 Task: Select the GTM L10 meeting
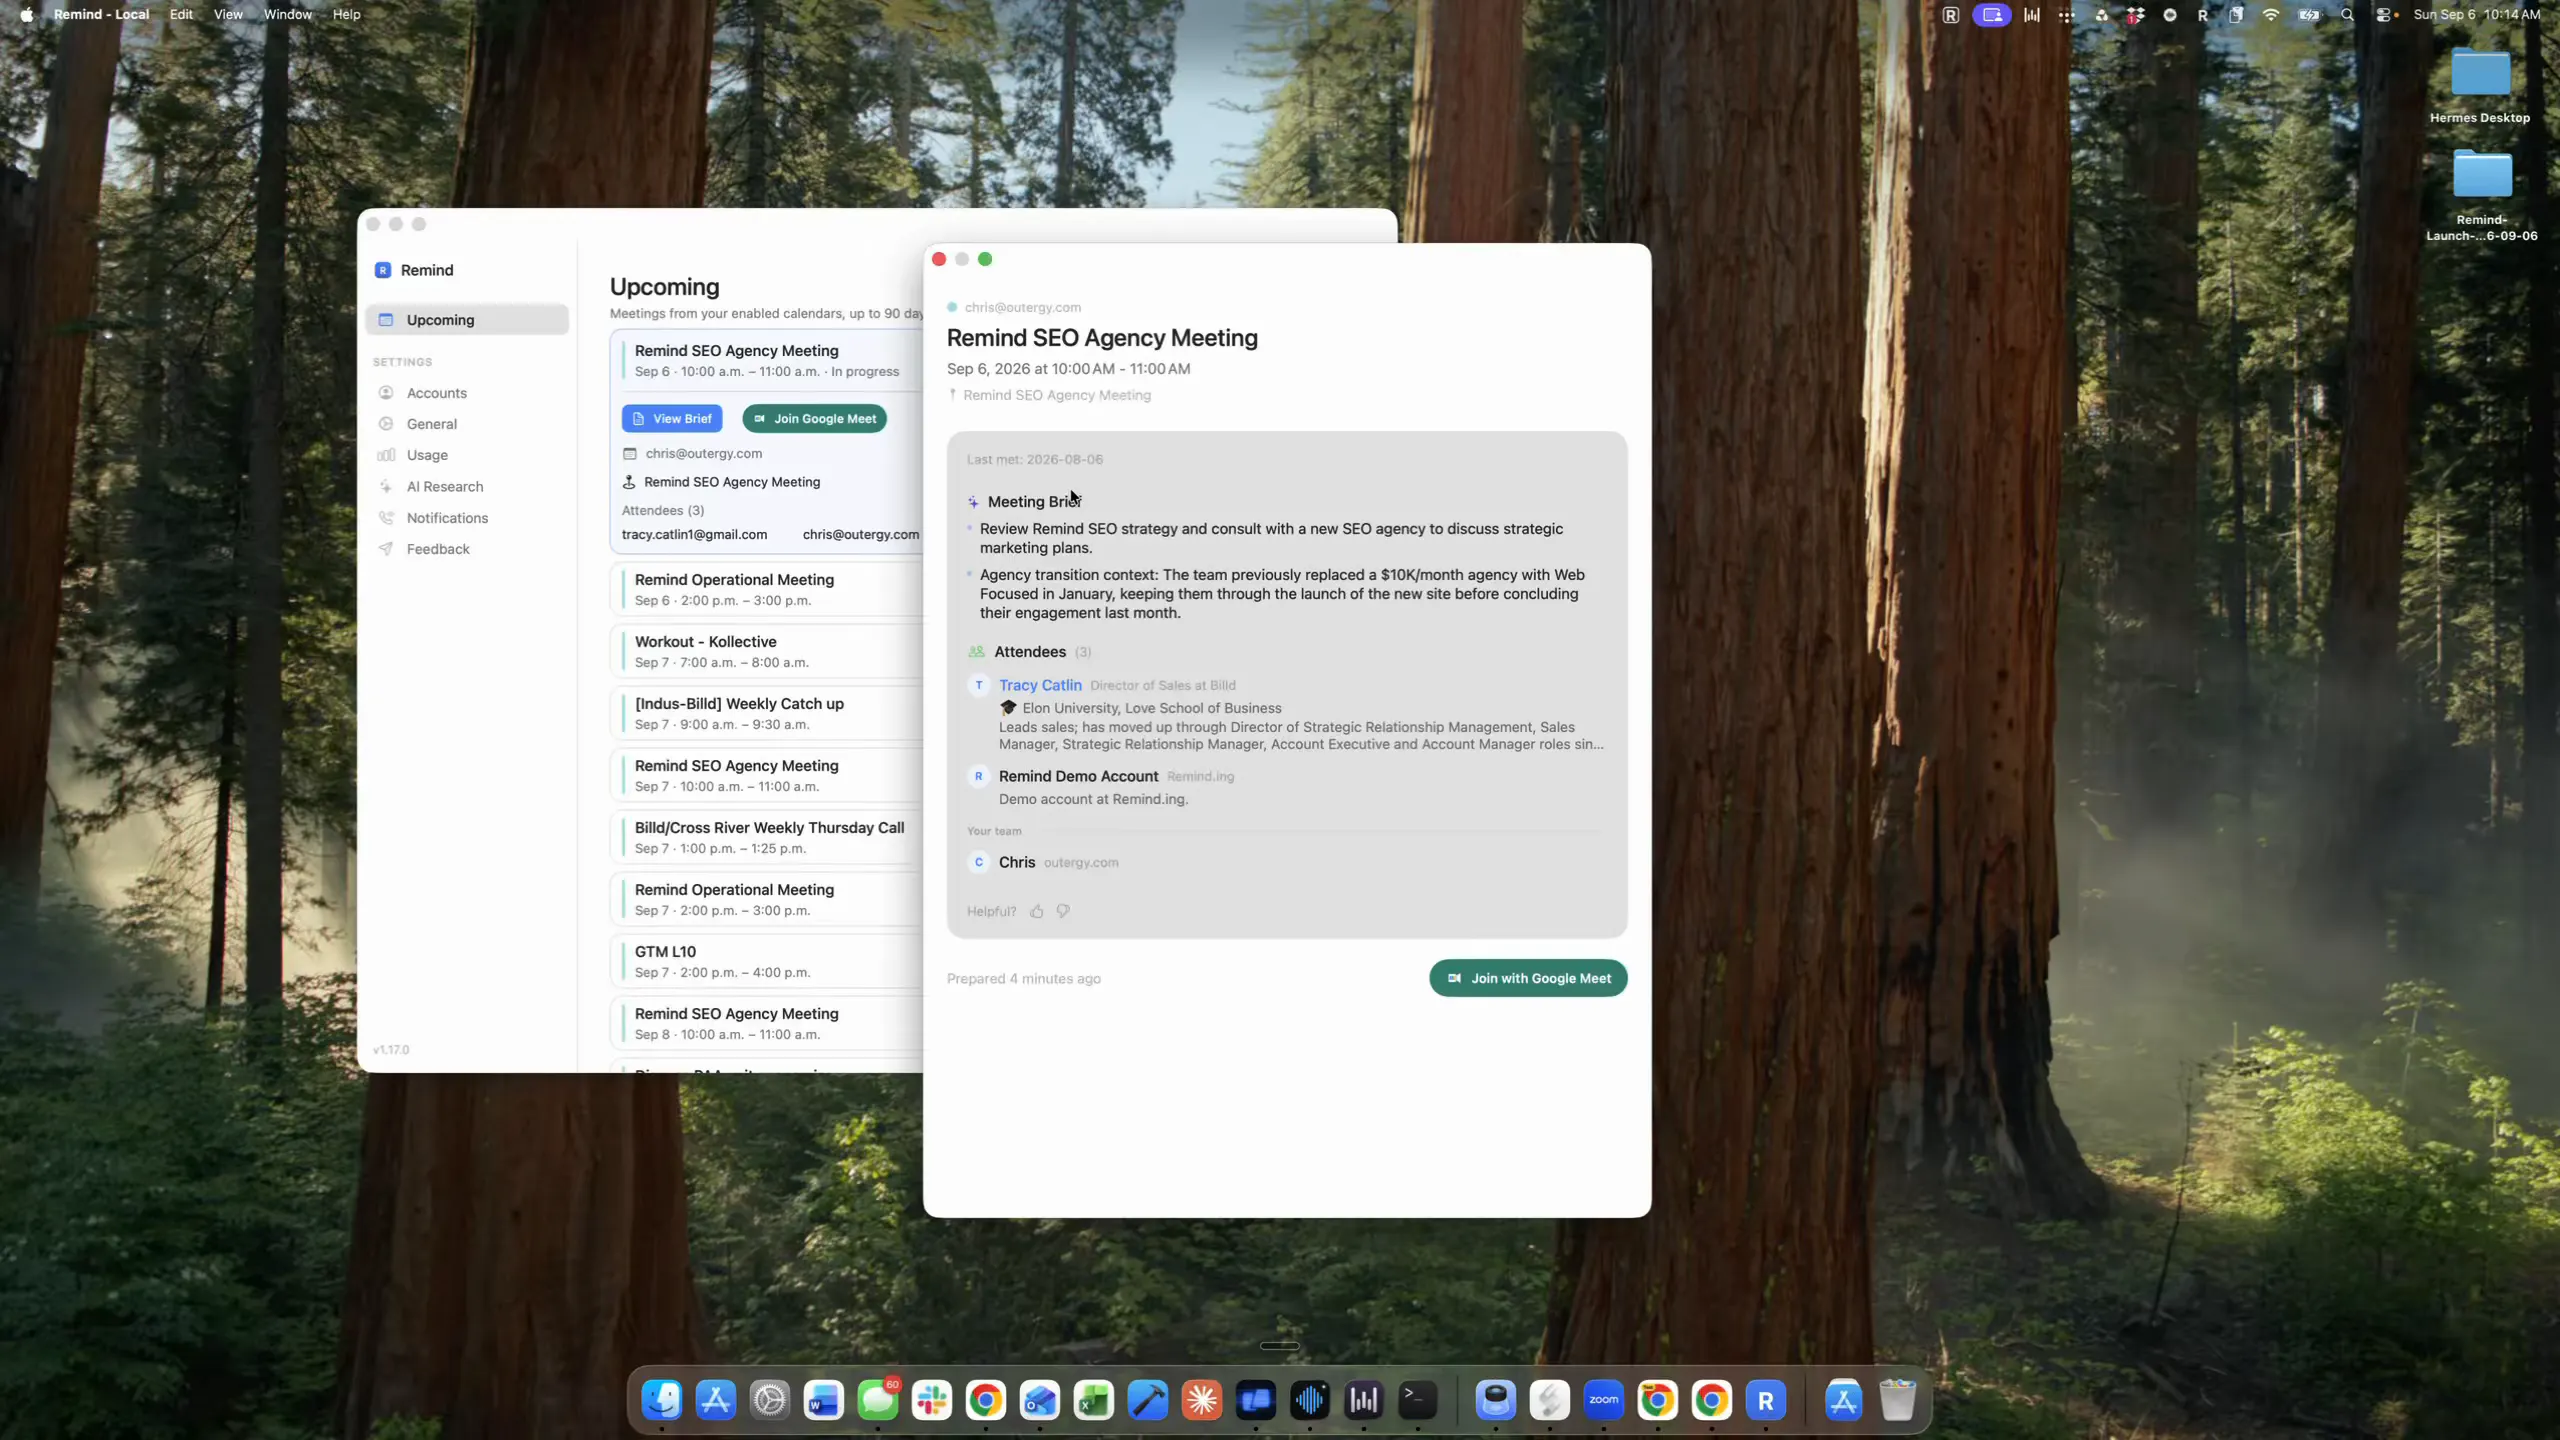[x=767, y=961]
